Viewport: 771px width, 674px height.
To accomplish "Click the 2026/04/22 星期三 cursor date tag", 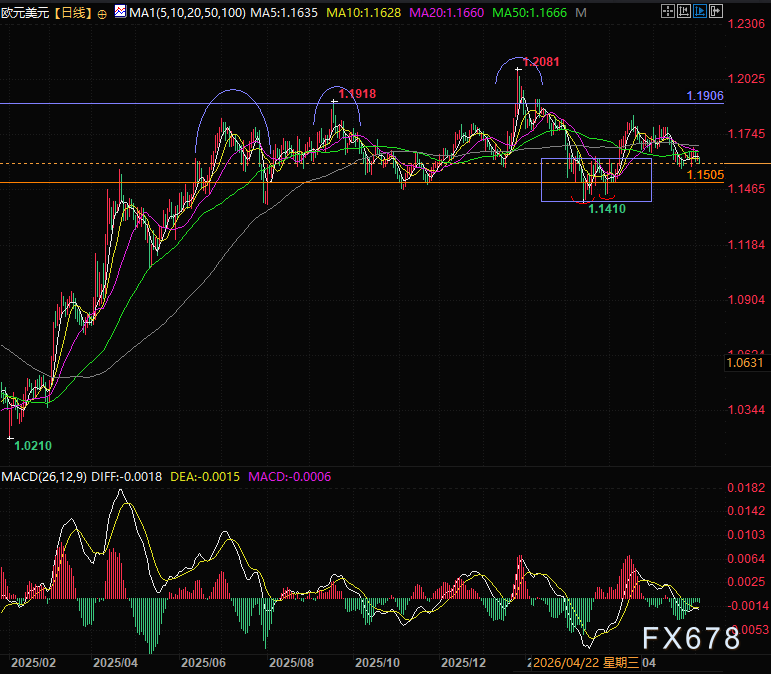I will (586, 663).
